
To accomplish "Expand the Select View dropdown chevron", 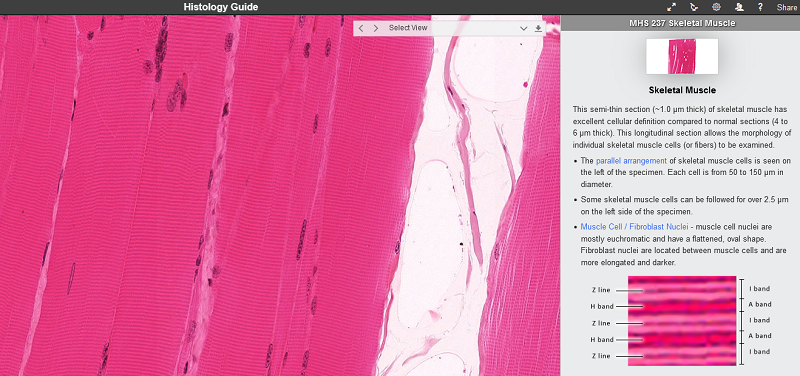I will point(523,29).
